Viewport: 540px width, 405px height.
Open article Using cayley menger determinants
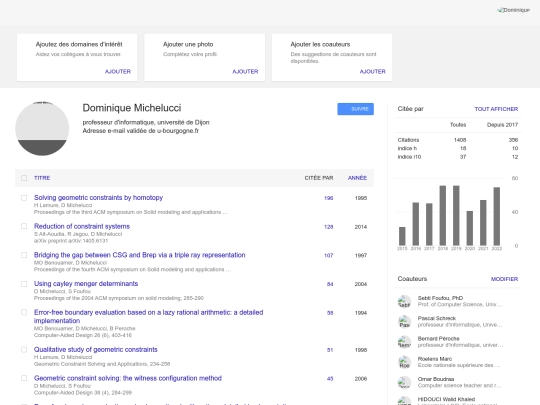(86, 284)
